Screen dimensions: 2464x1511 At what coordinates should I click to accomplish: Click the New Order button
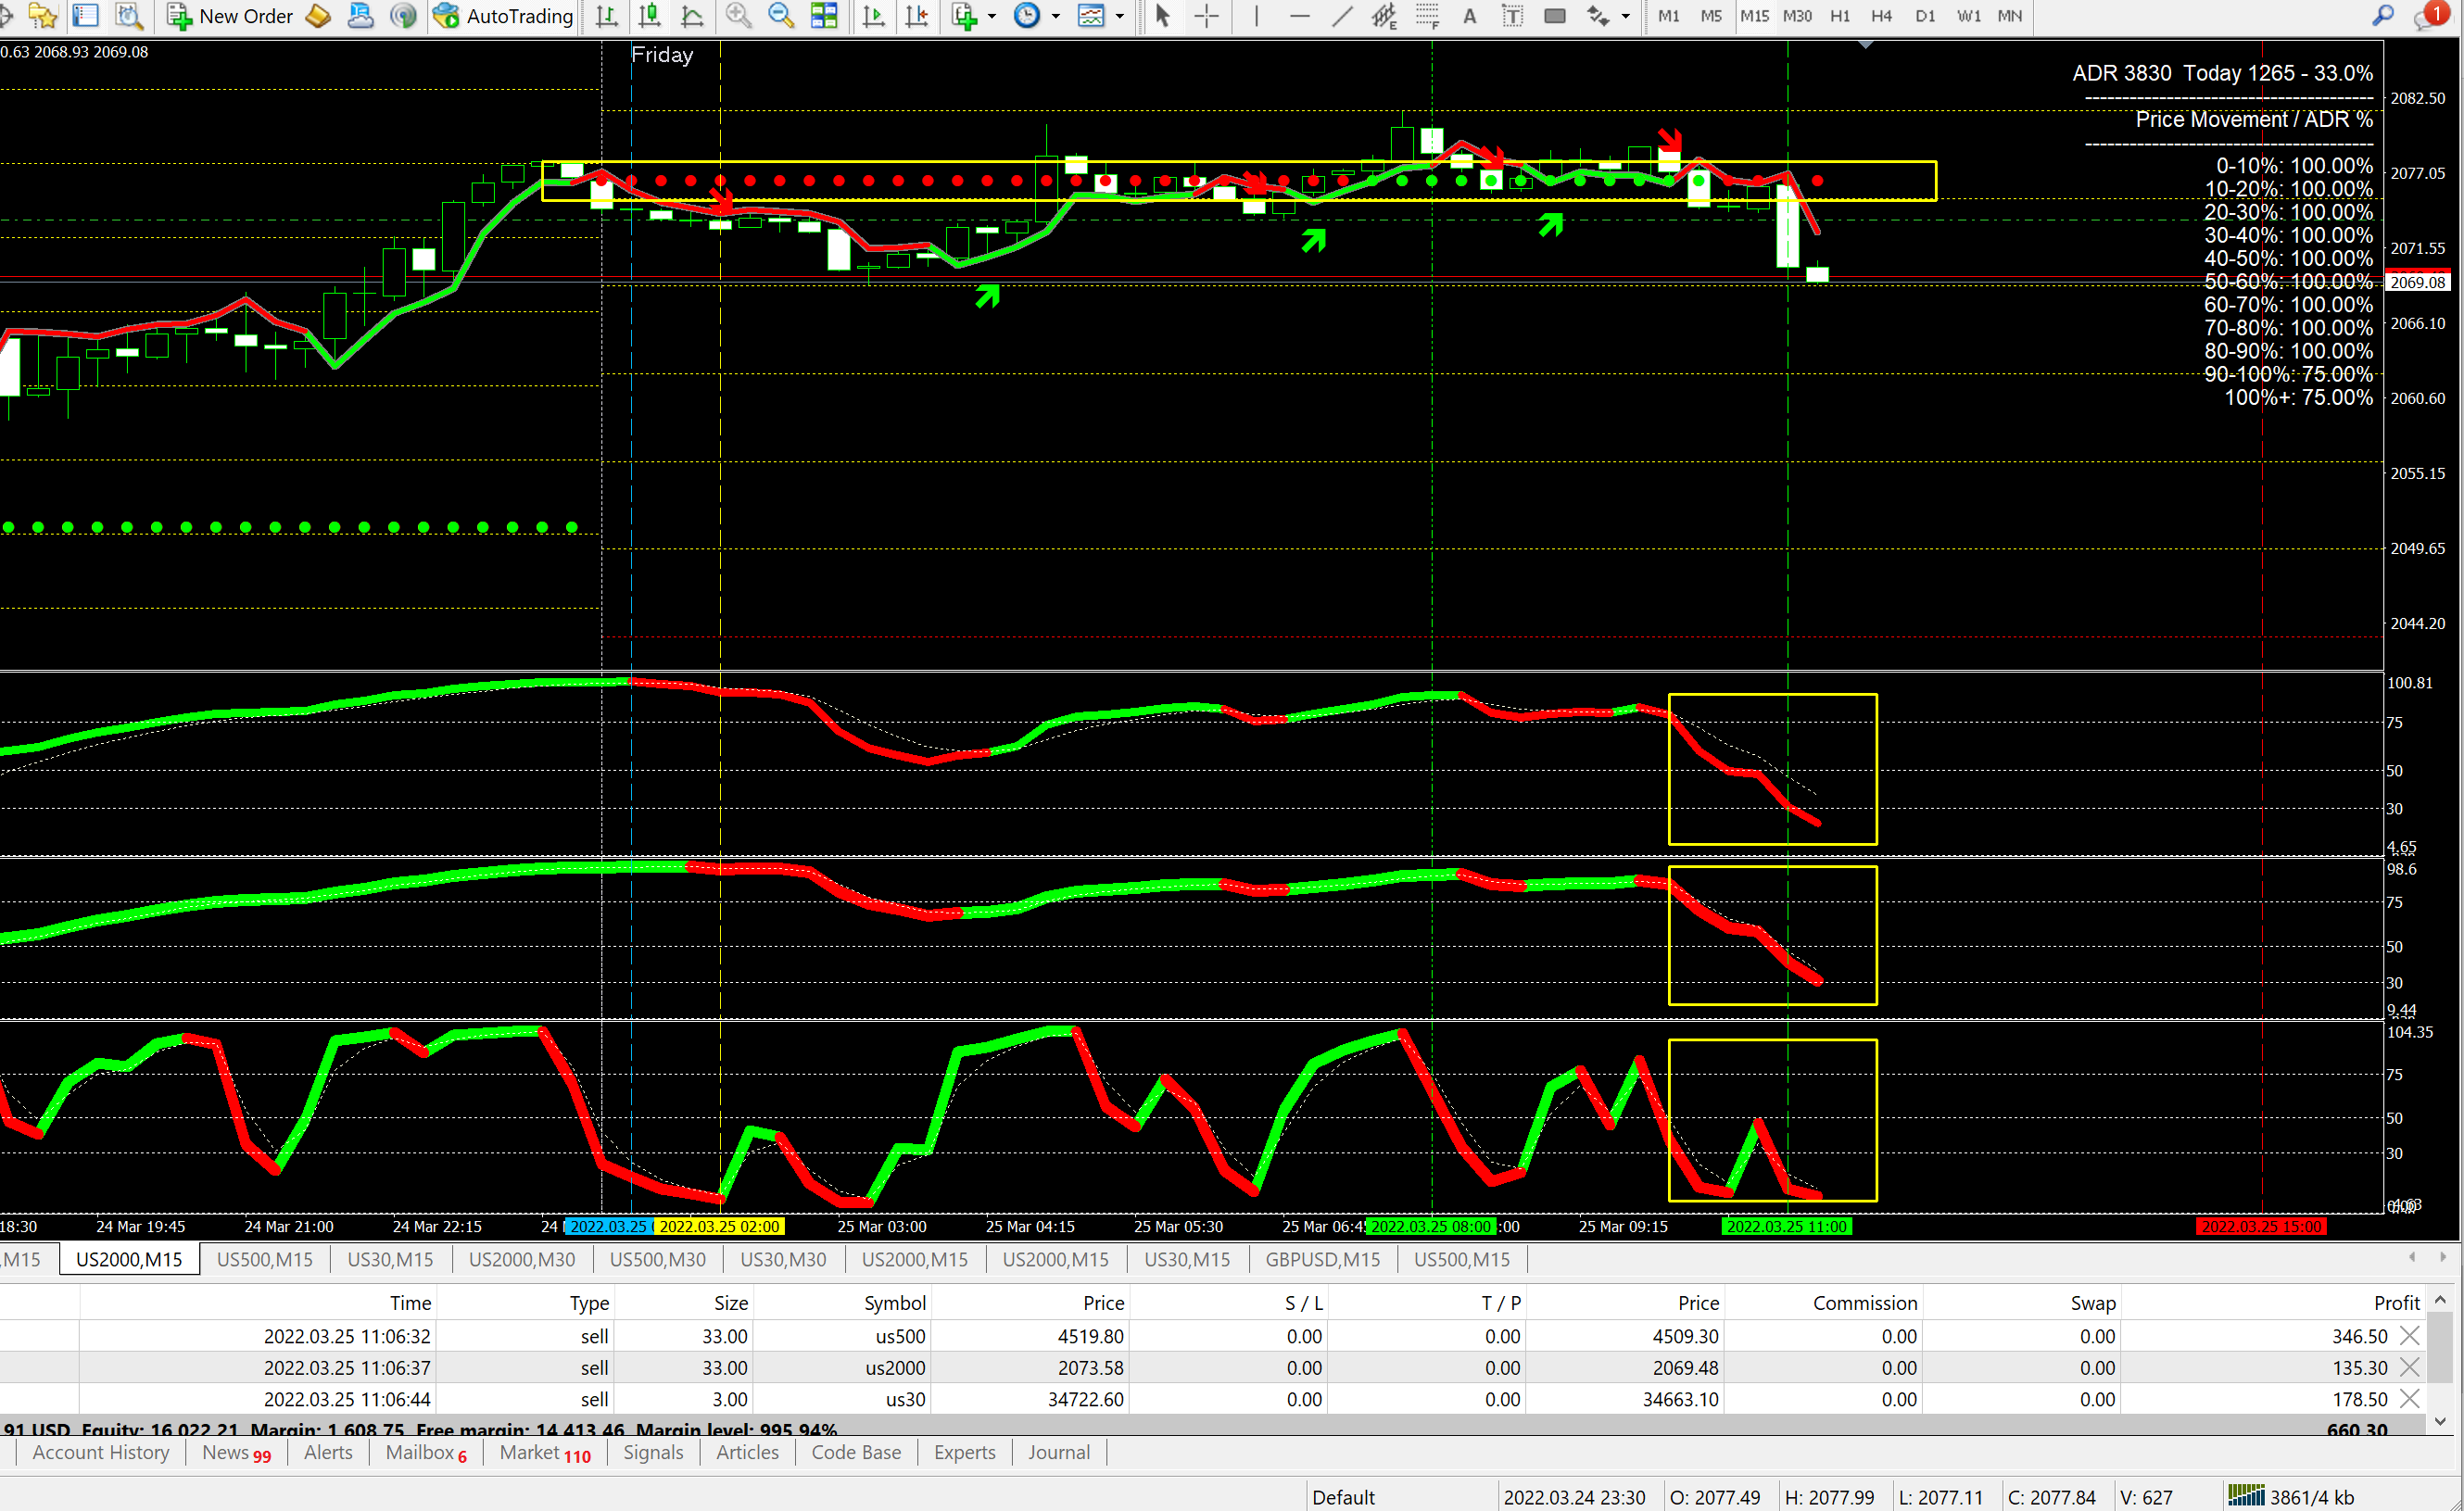tap(230, 16)
